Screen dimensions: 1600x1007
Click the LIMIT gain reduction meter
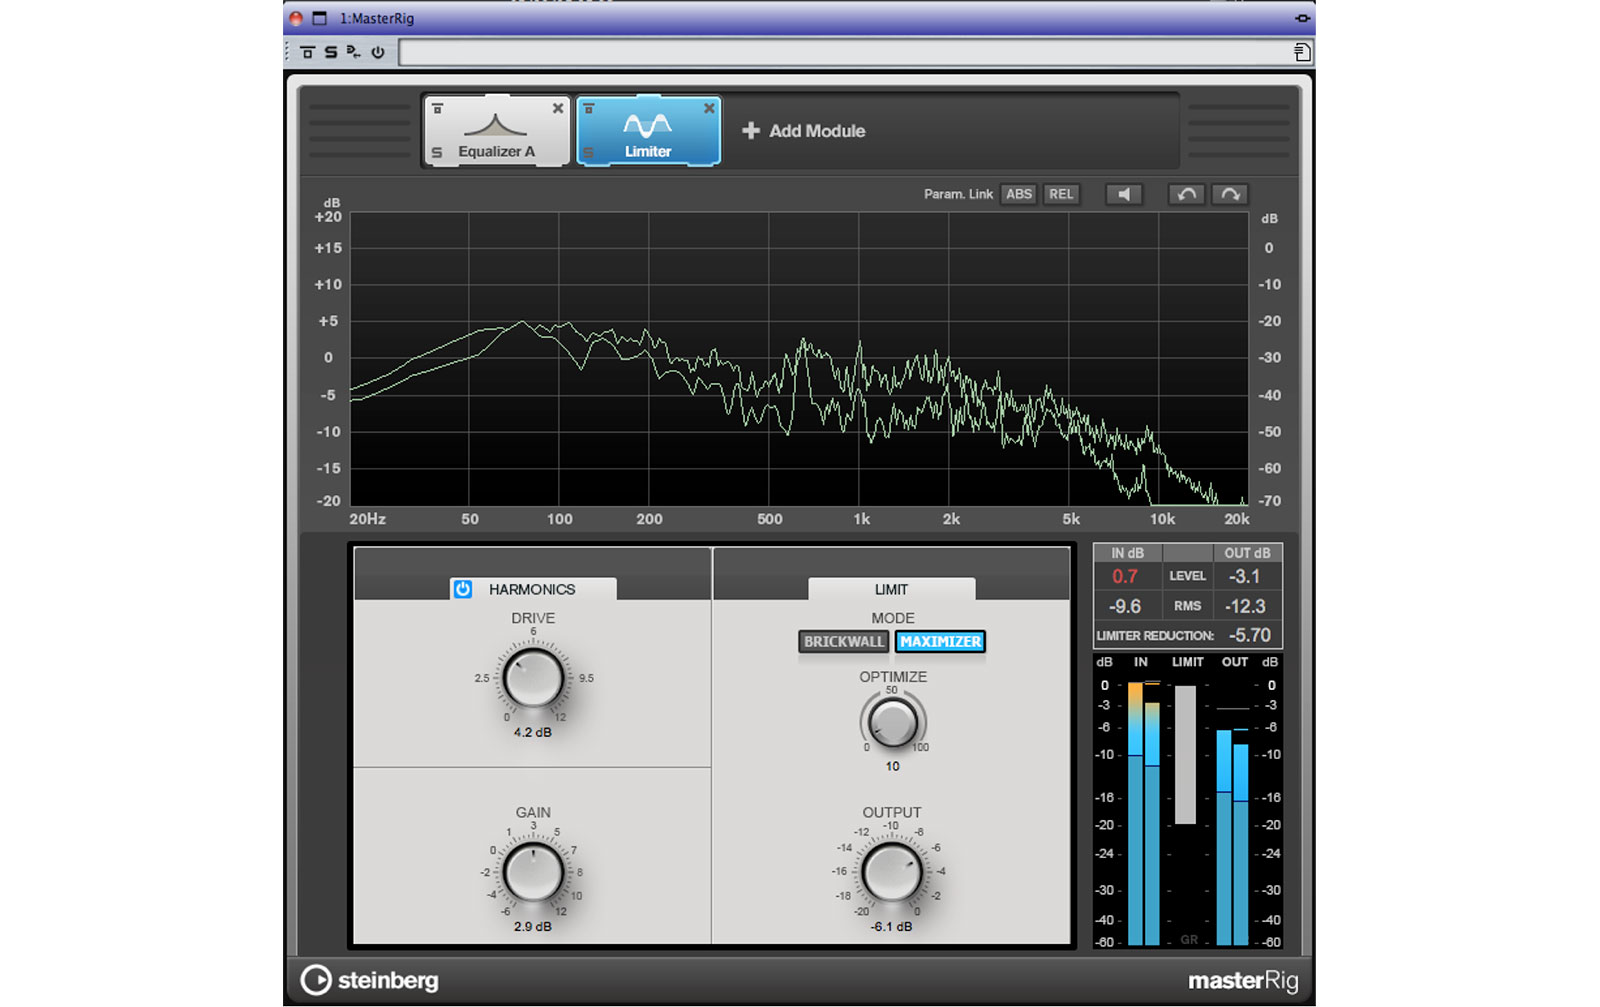click(1185, 755)
